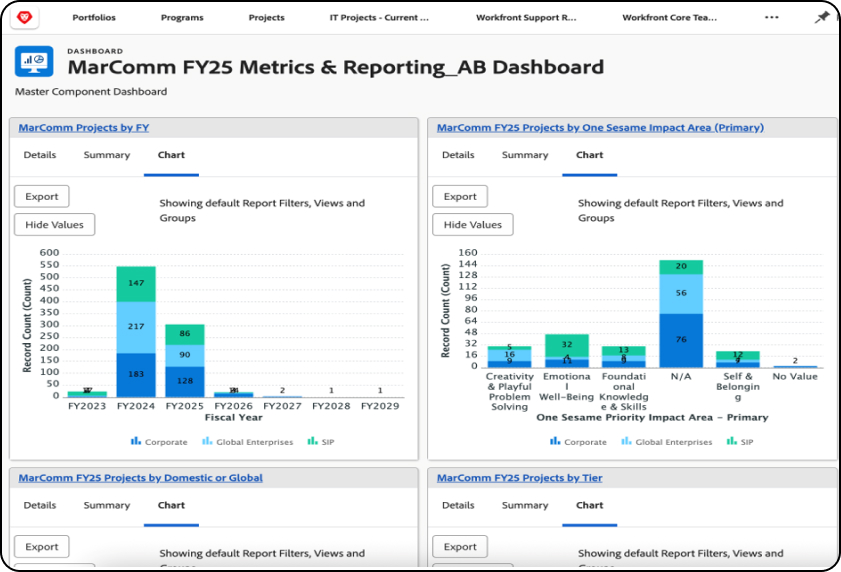
Task: Click 'Master Component Dashboard' description text
Action: point(91,92)
